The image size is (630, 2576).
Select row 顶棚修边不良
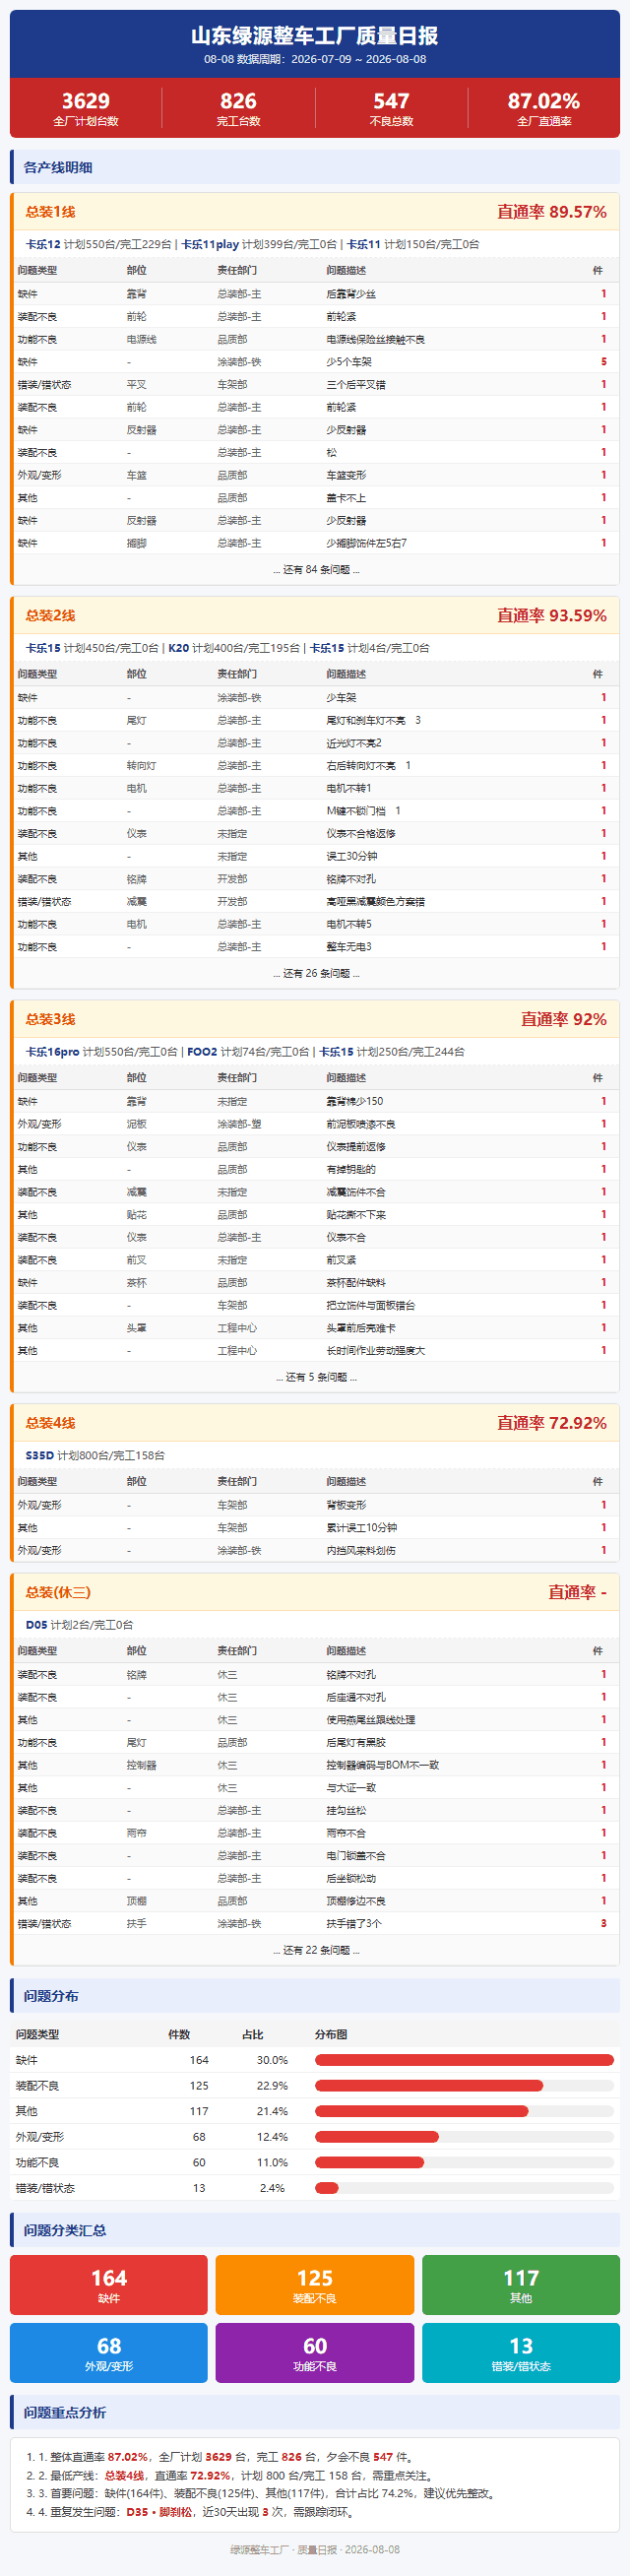pos(315,1901)
